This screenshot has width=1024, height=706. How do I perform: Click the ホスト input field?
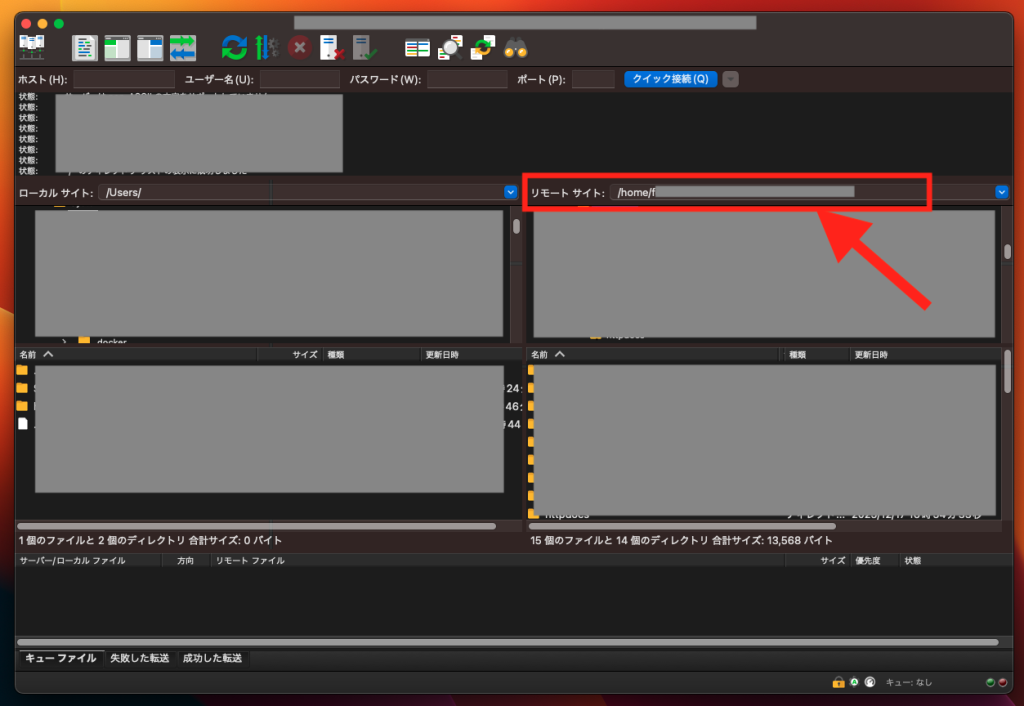click(x=123, y=79)
